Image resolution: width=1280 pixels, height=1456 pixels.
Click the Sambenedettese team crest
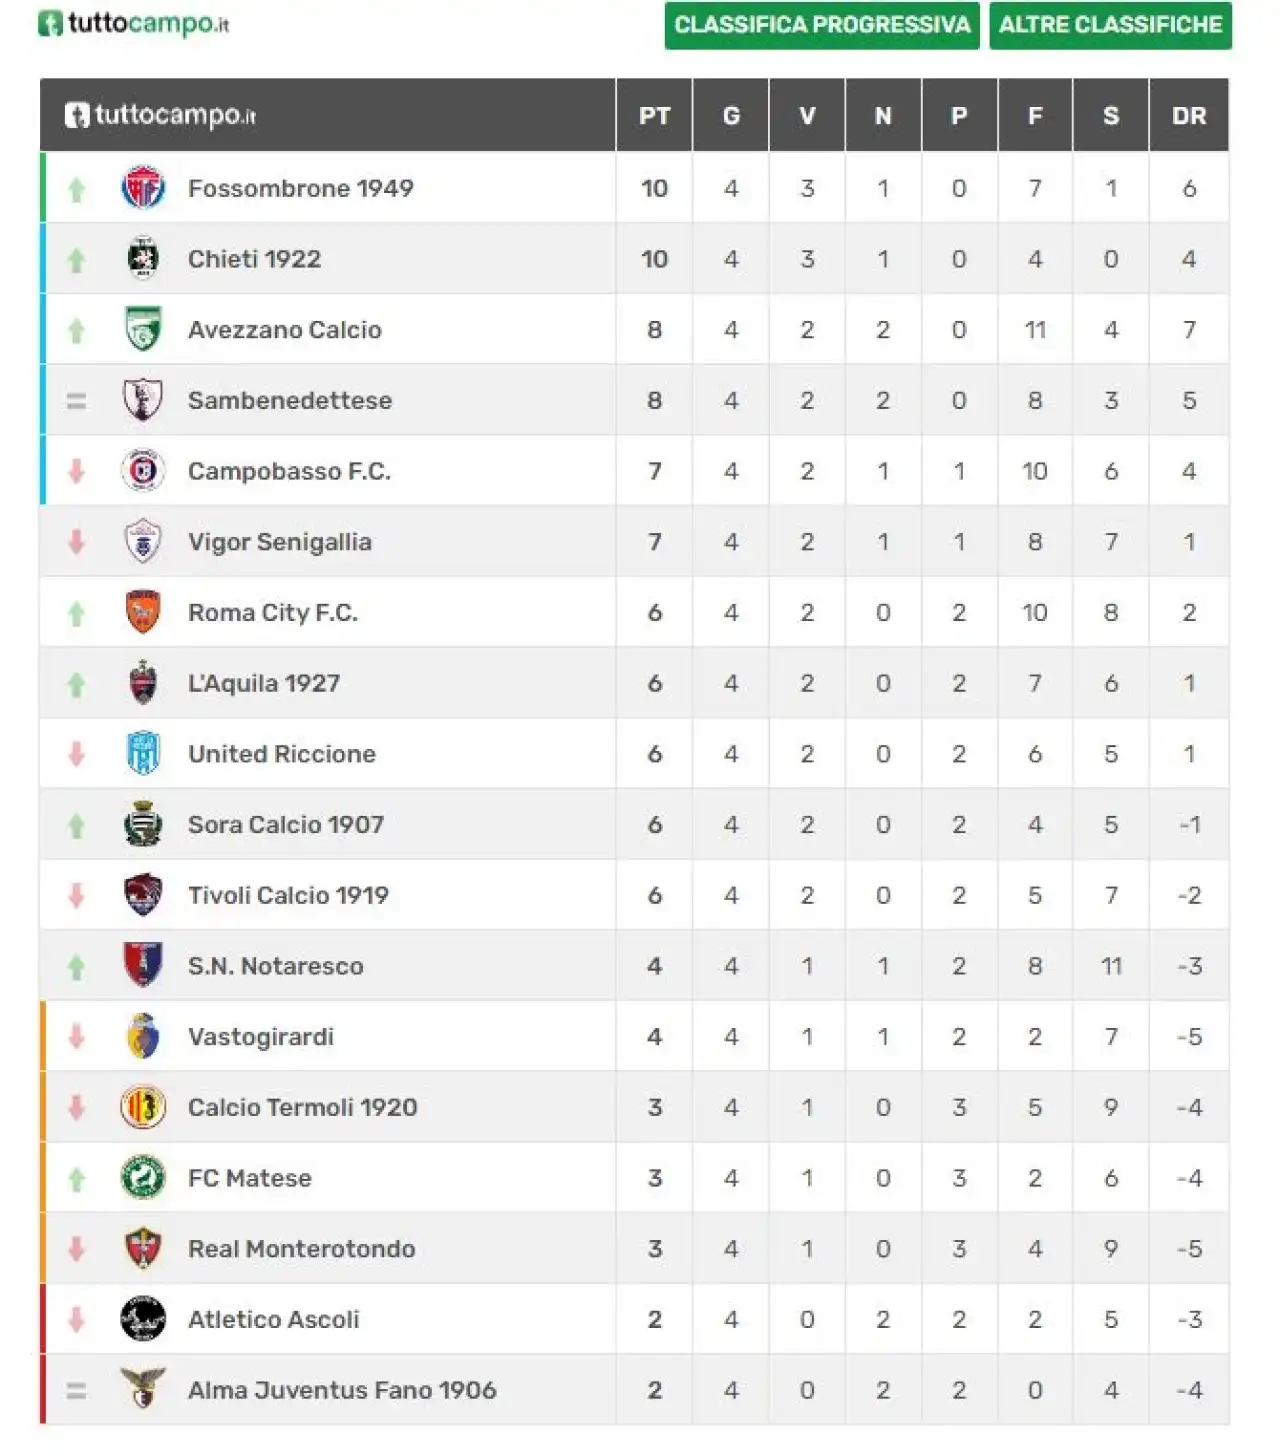pyautogui.click(x=143, y=400)
